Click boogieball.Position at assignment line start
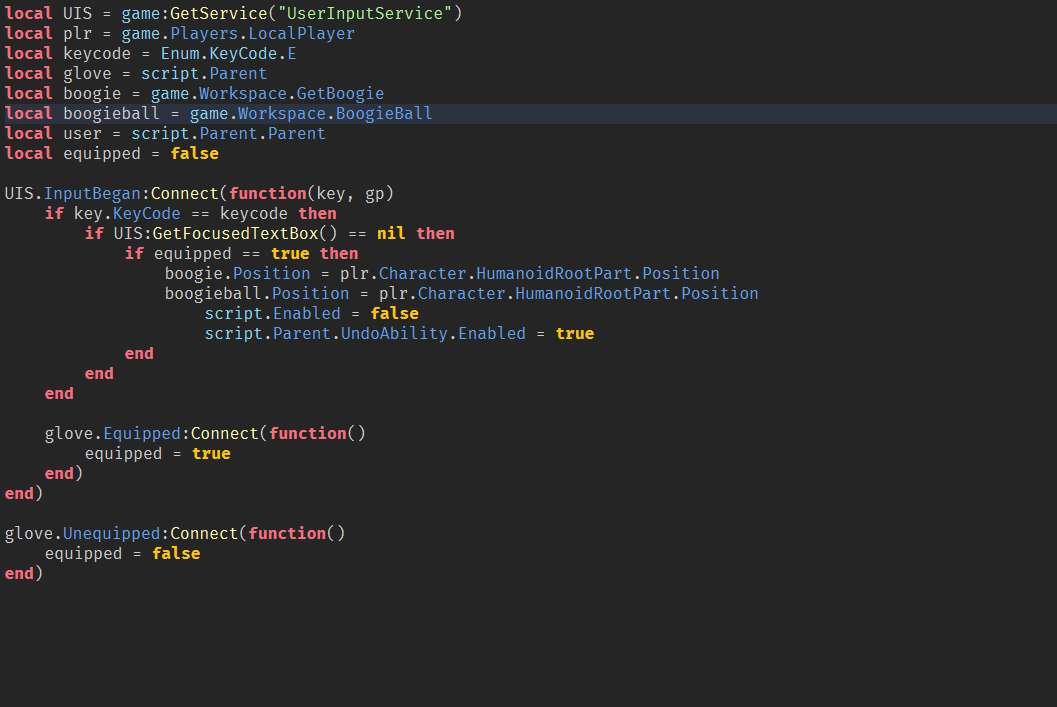 [257, 294]
